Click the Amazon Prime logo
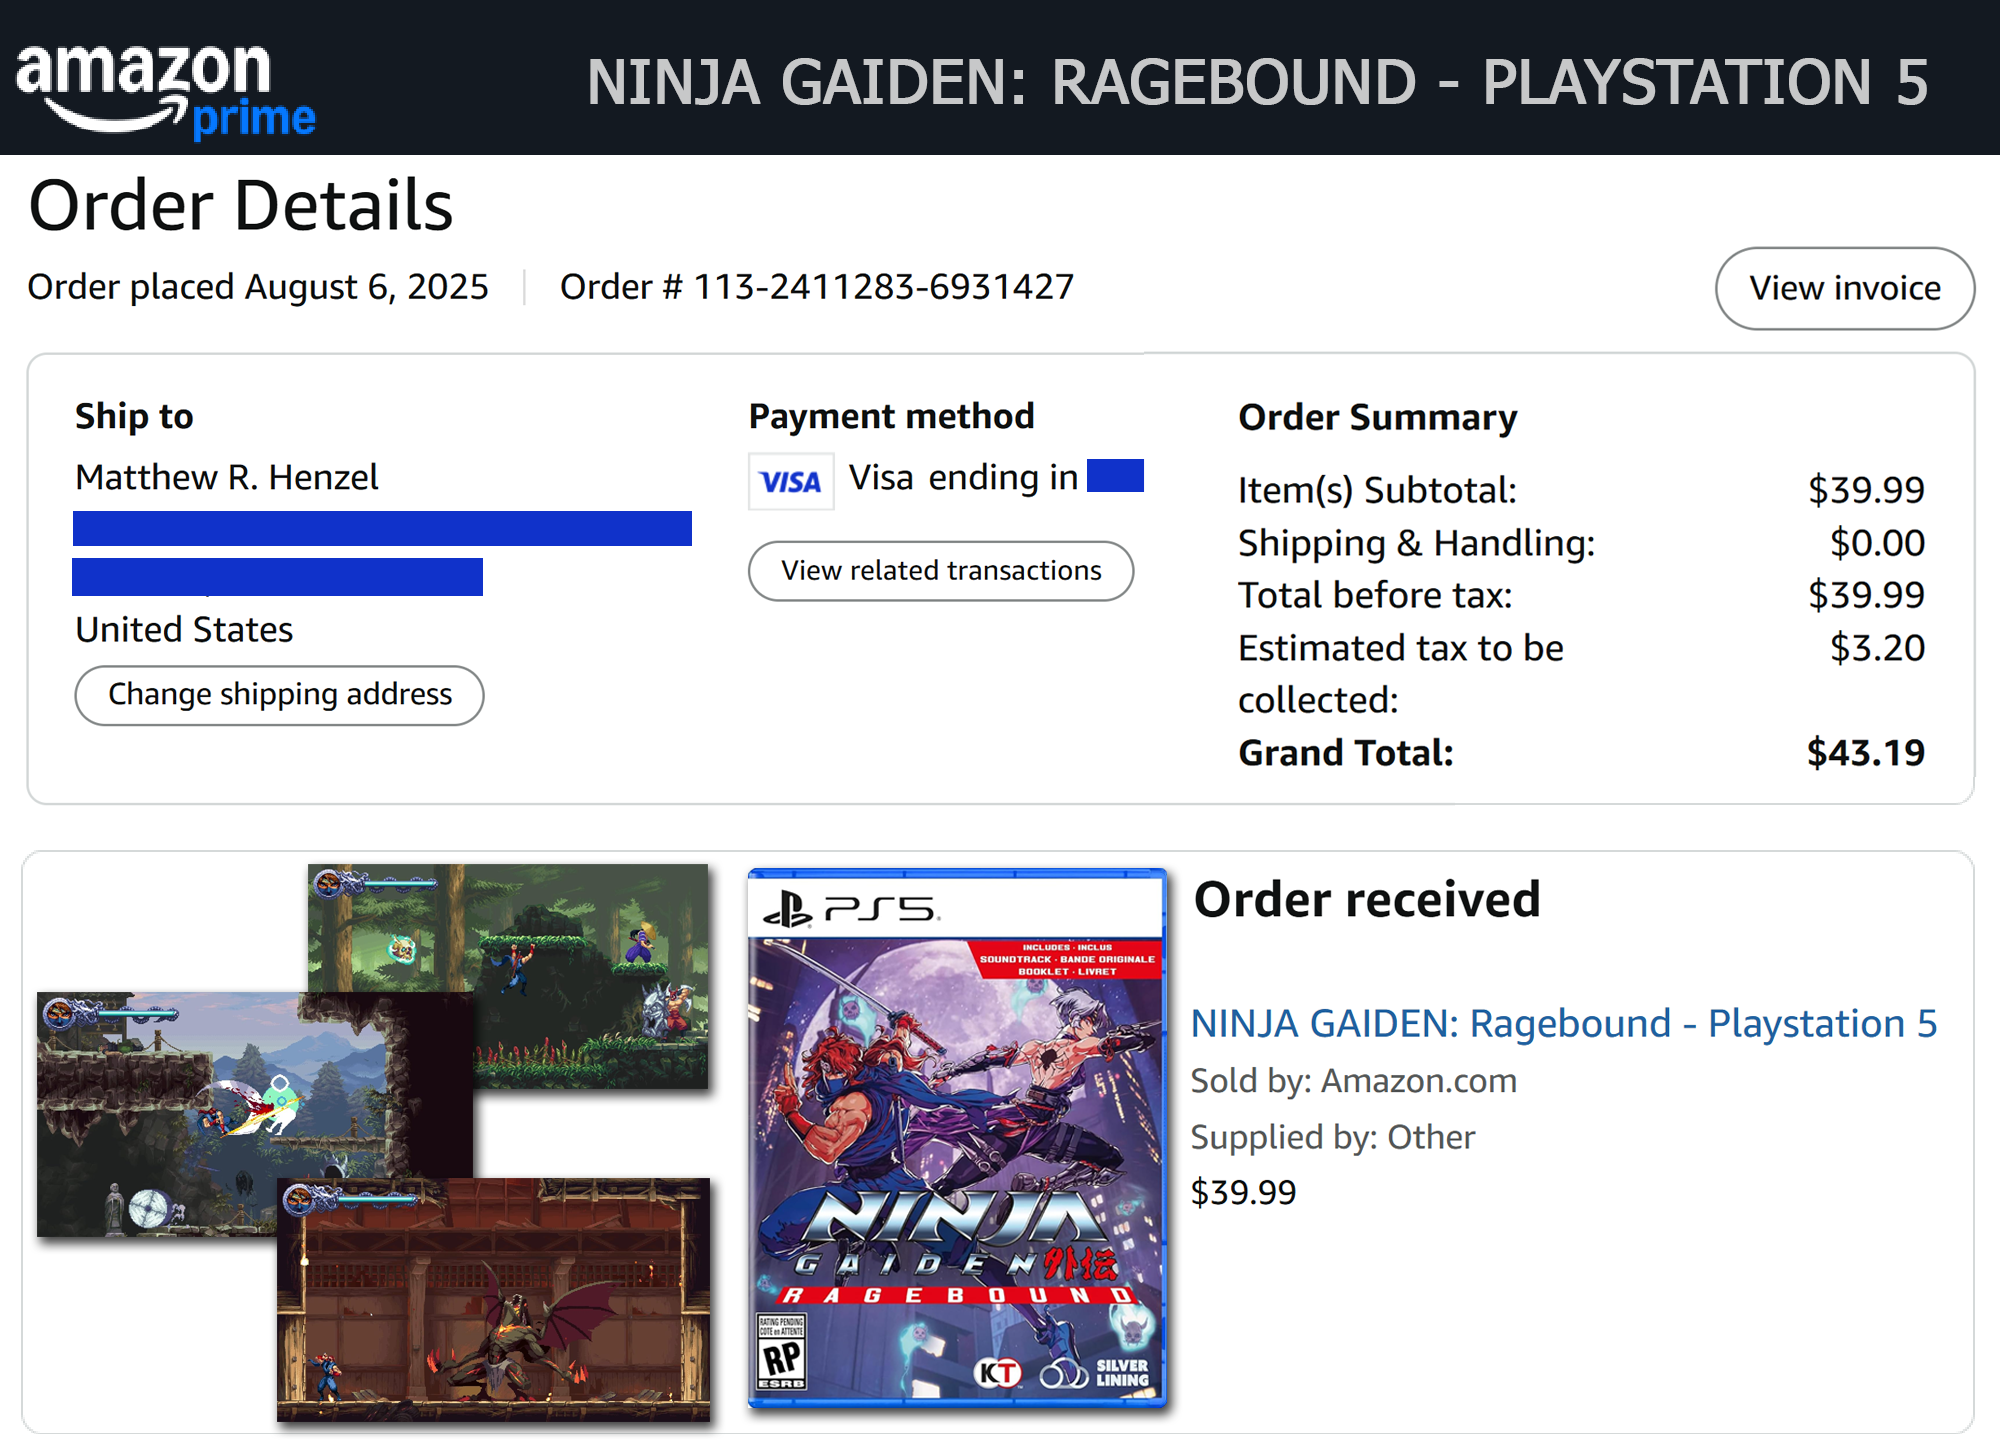Image resolution: width=2000 pixels, height=1447 pixels. point(165,88)
